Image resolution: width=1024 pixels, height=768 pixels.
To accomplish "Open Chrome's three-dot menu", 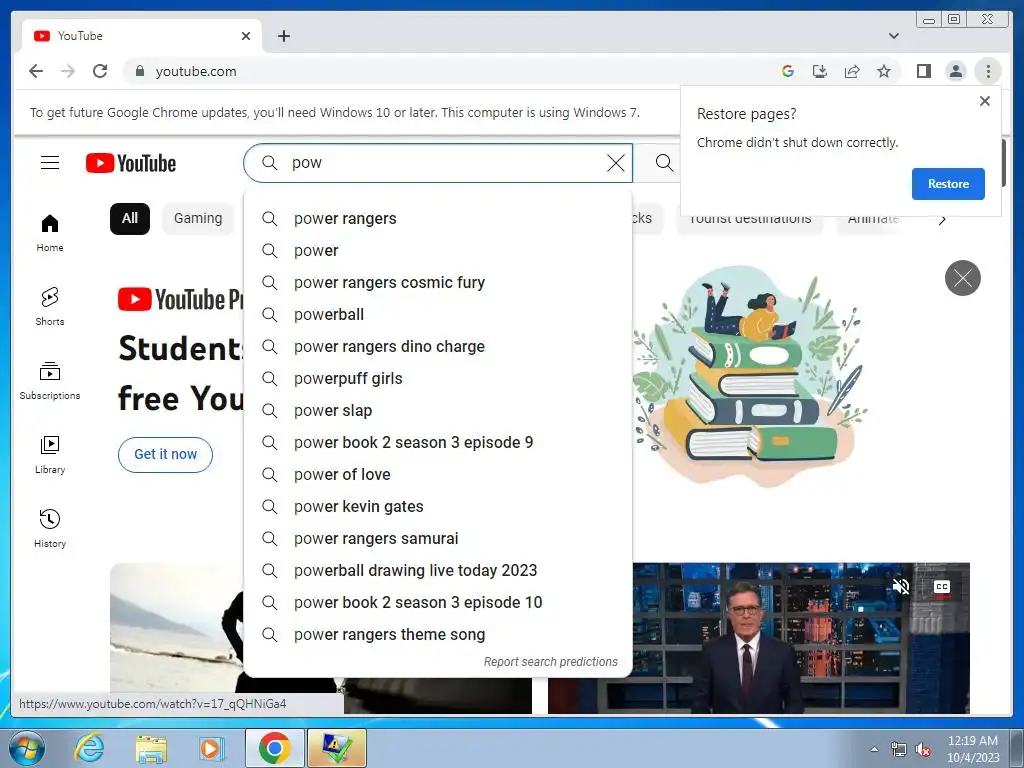I will pyautogui.click(x=988, y=71).
